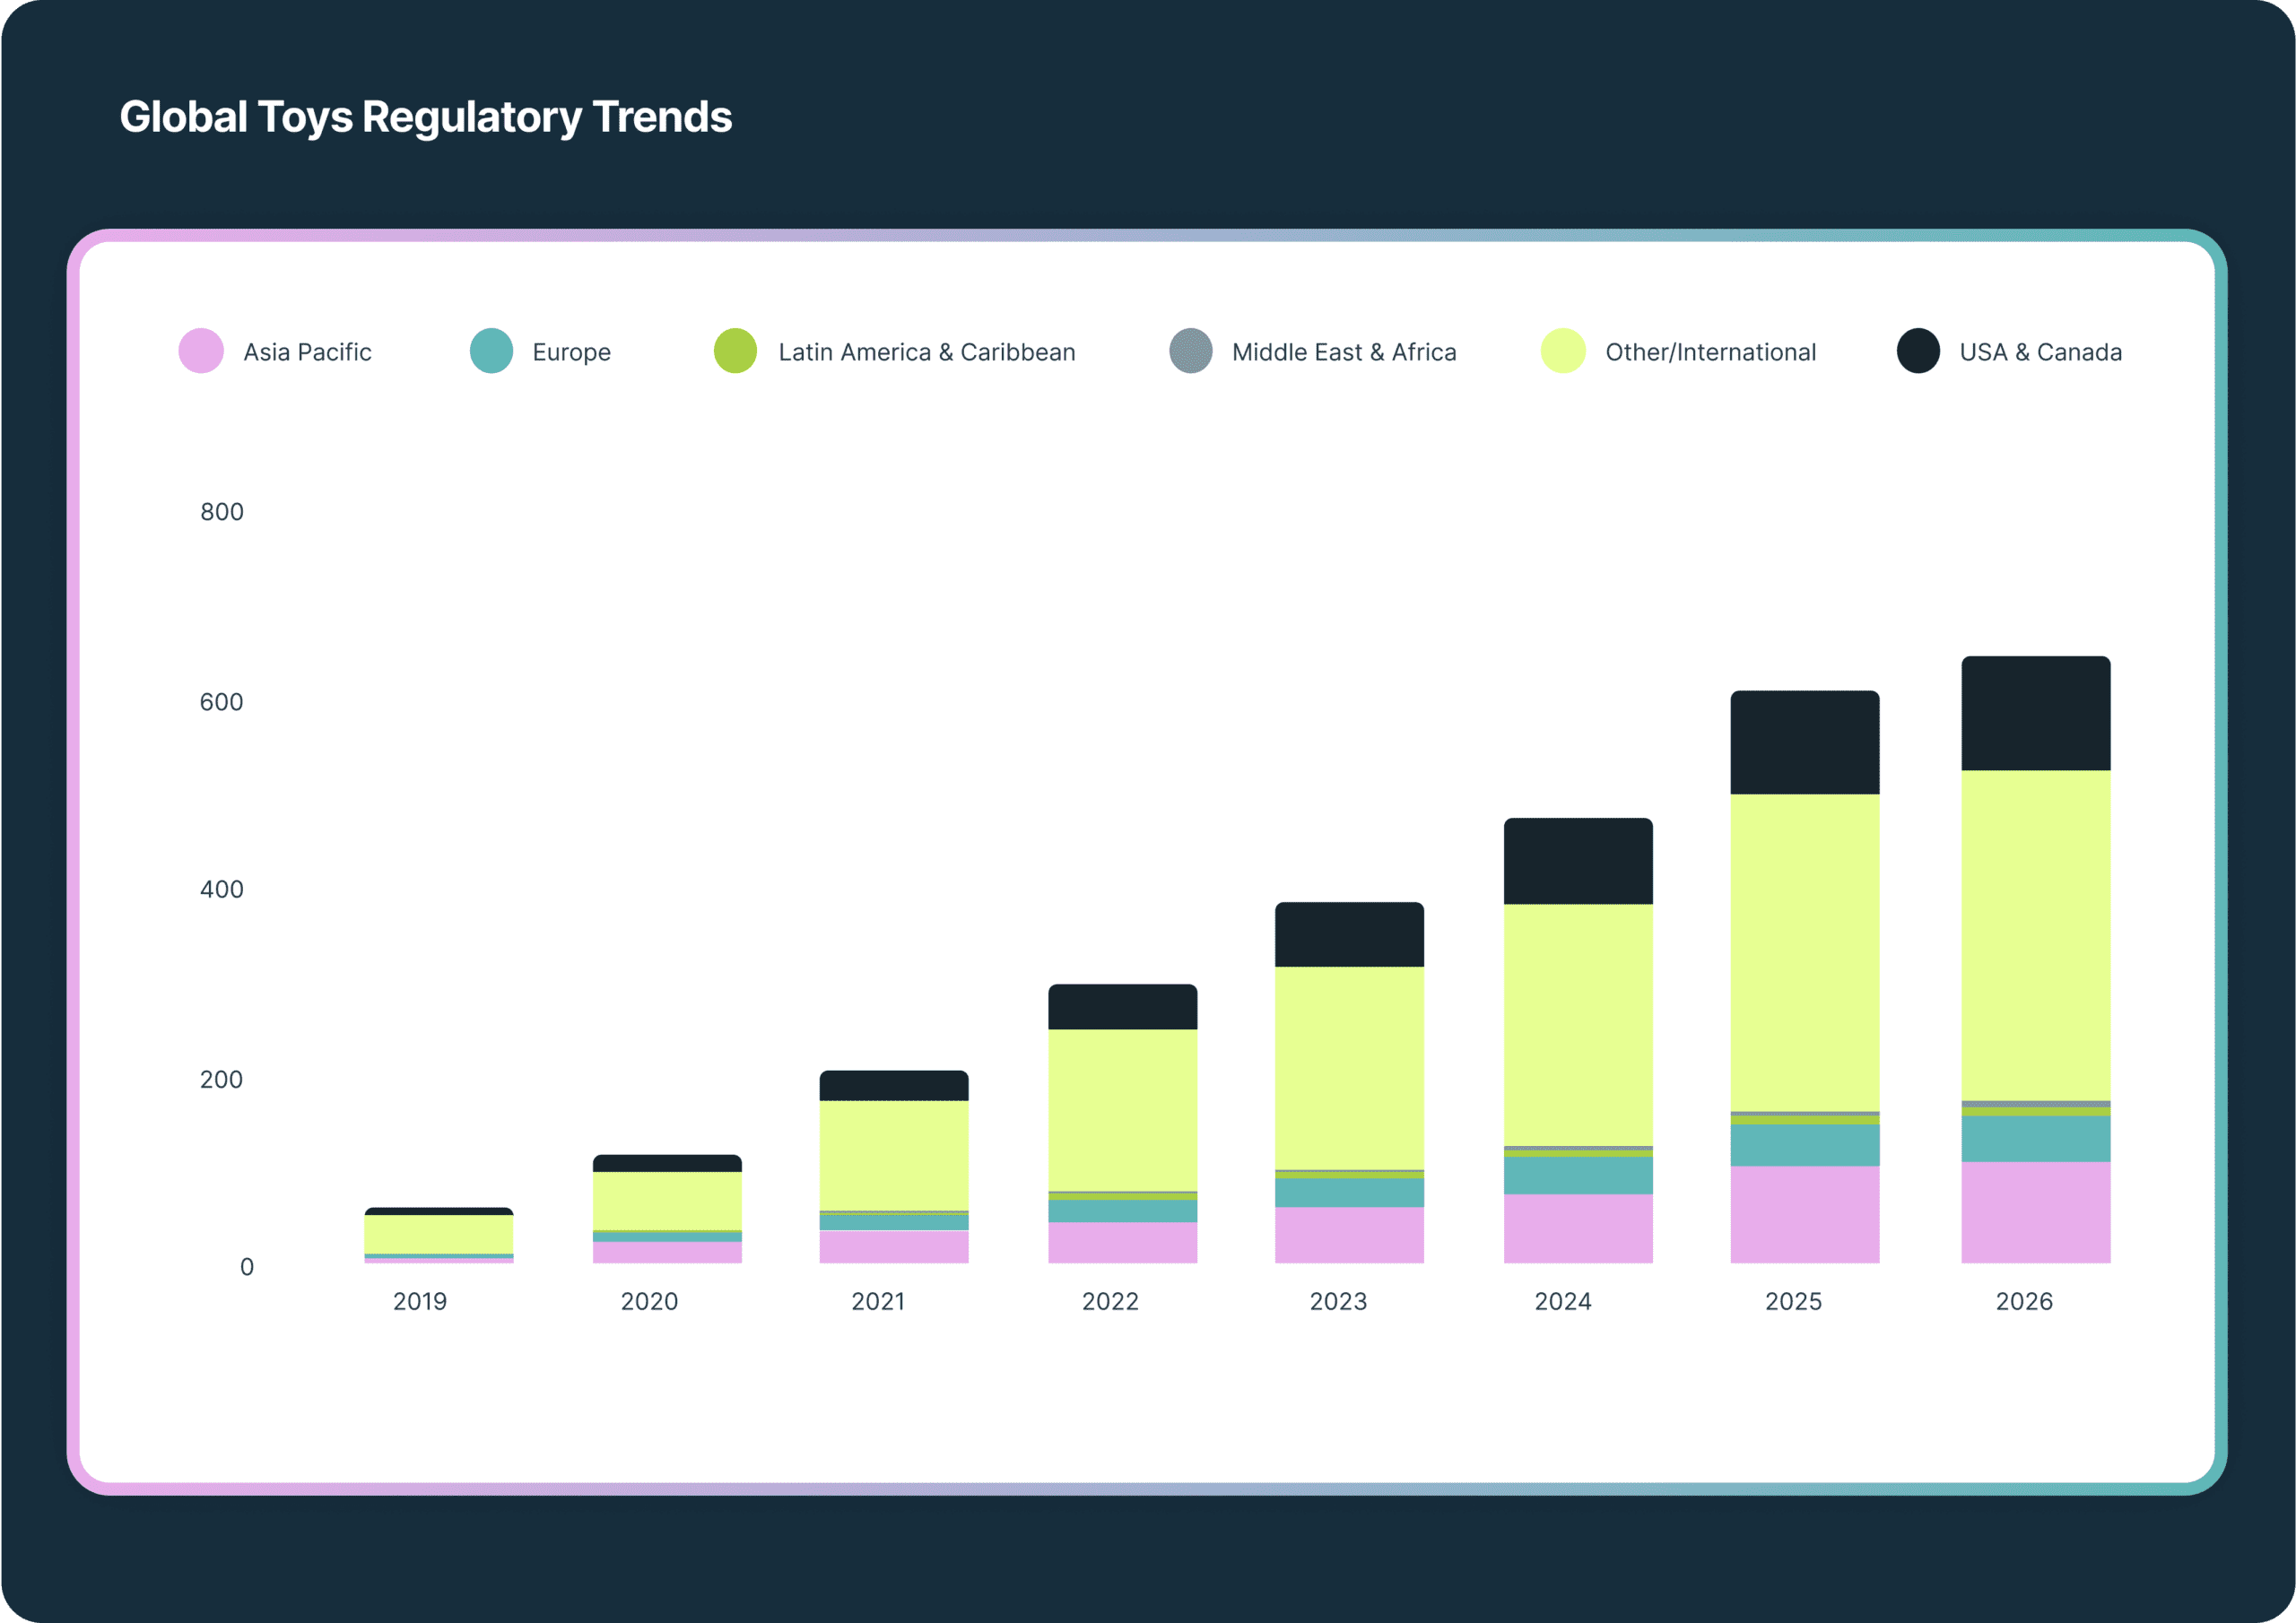Click the Middle East & Africa gray swatch
The width and height of the screenshot is (2296, 1623).
(1190, 351)
